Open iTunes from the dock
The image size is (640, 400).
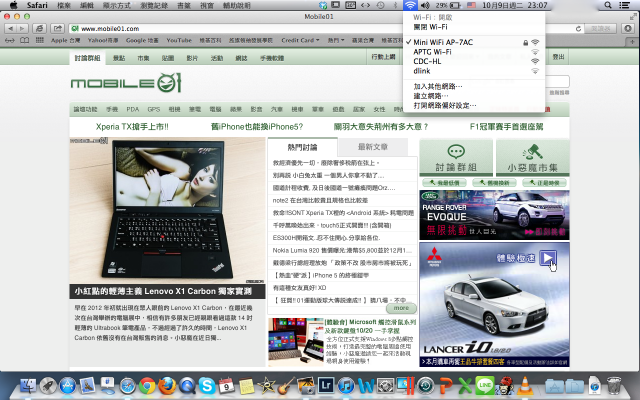pos(346,385)
